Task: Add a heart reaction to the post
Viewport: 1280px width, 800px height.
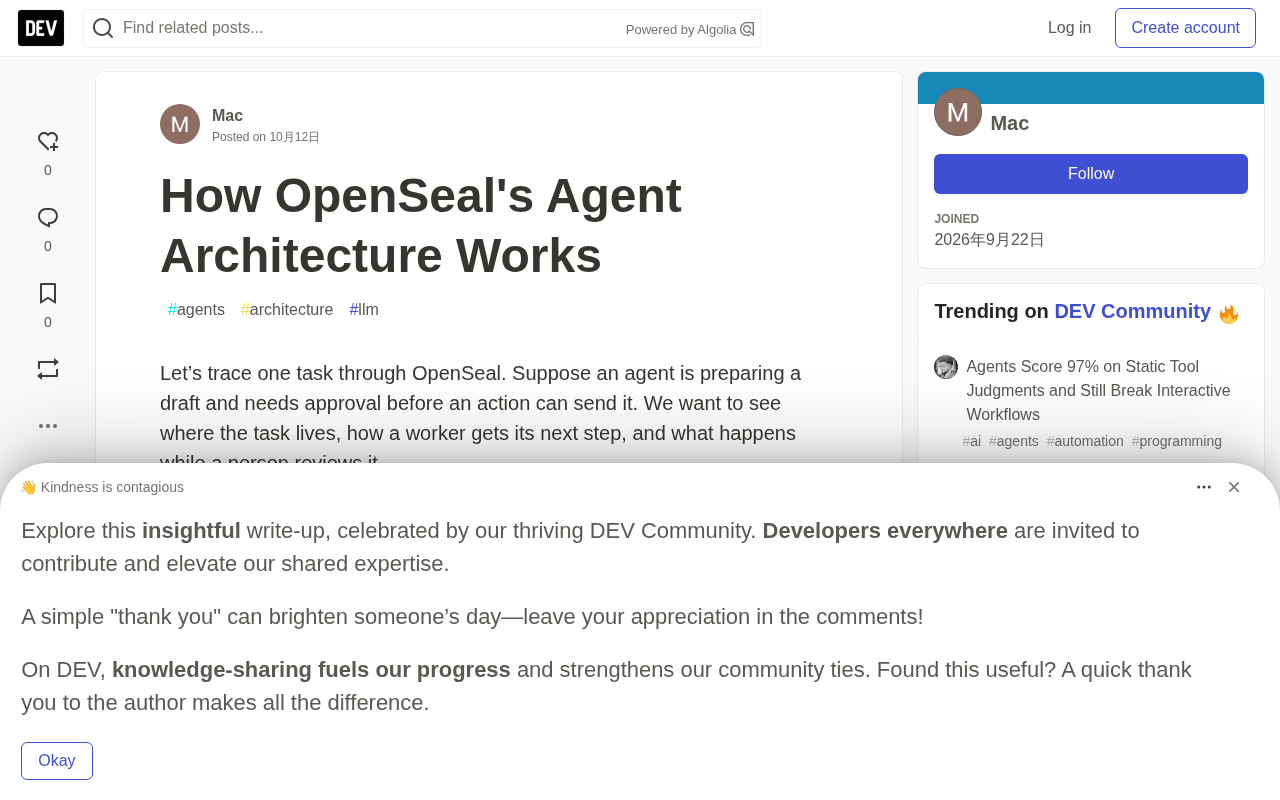Action: tap(48, 142)
